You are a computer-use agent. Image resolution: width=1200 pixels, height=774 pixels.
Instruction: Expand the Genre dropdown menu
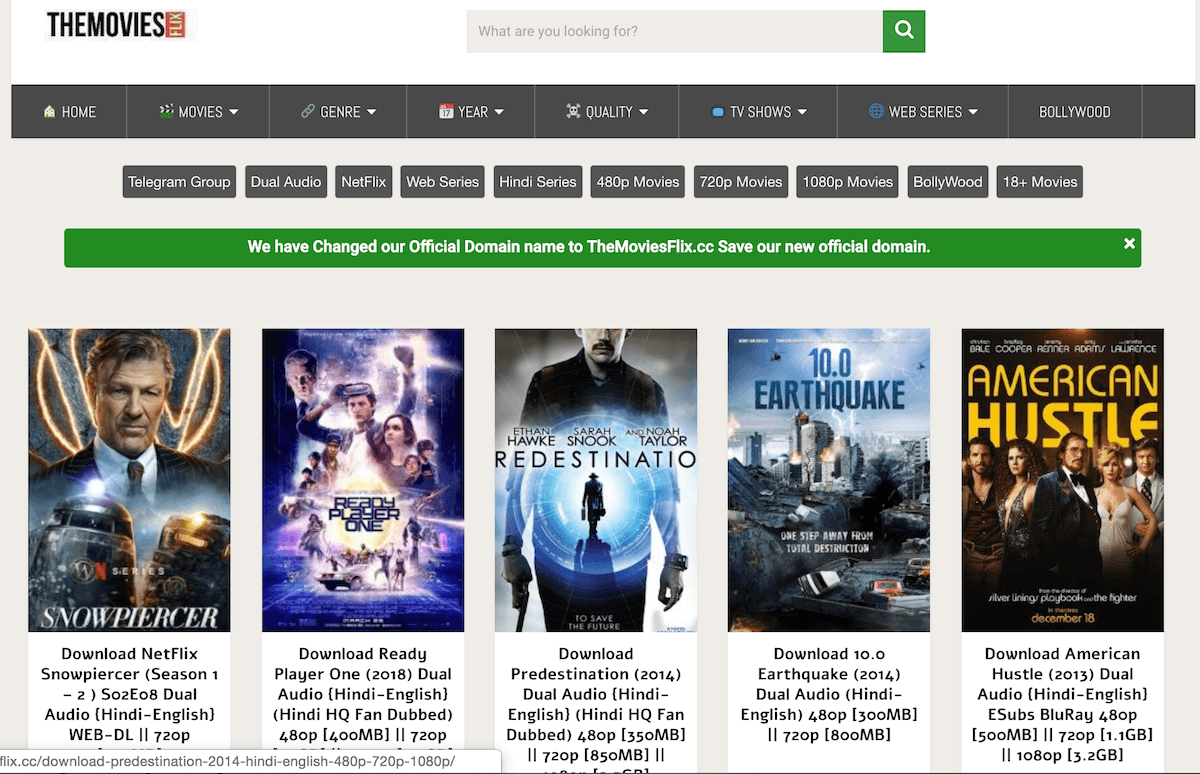[338, 112]
